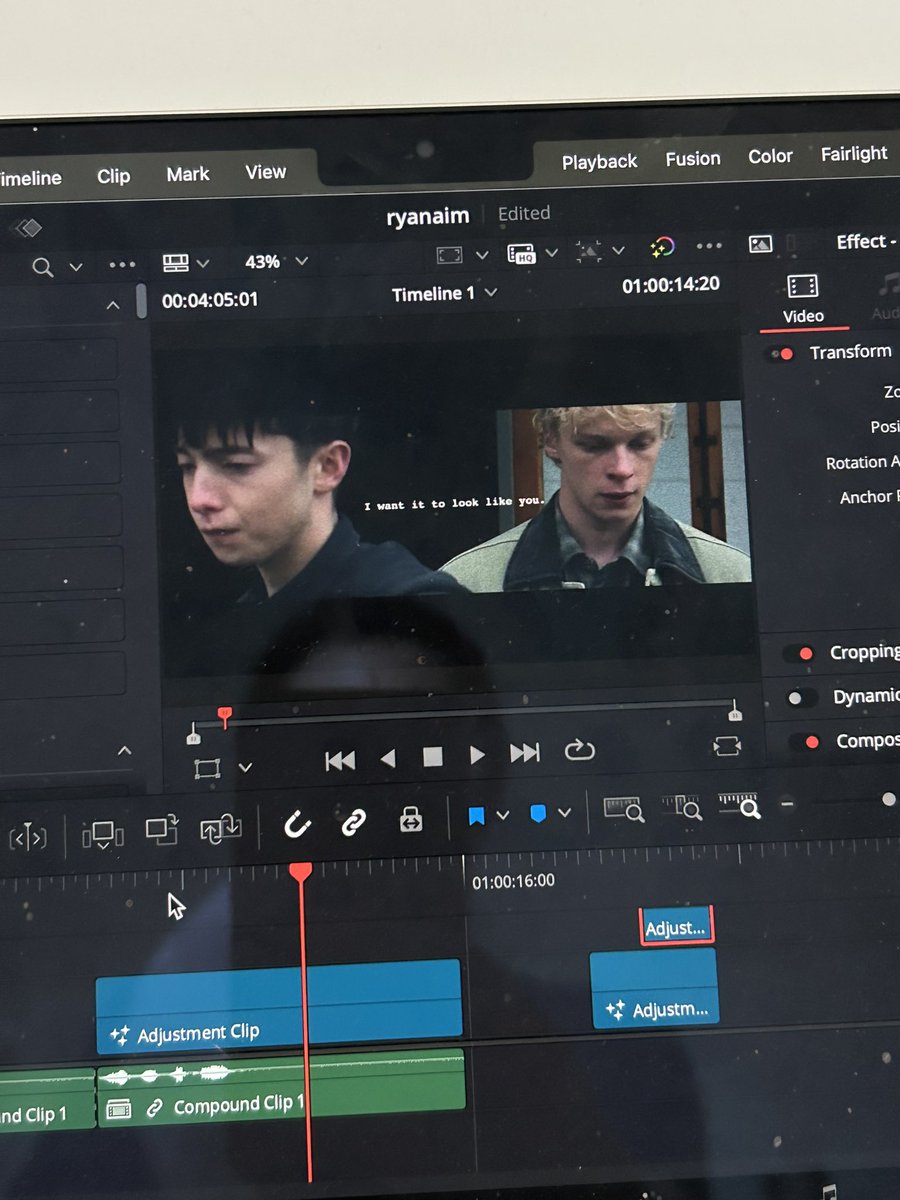
Task: Open the search filter dropdown arrow
Action: point(76,267)
